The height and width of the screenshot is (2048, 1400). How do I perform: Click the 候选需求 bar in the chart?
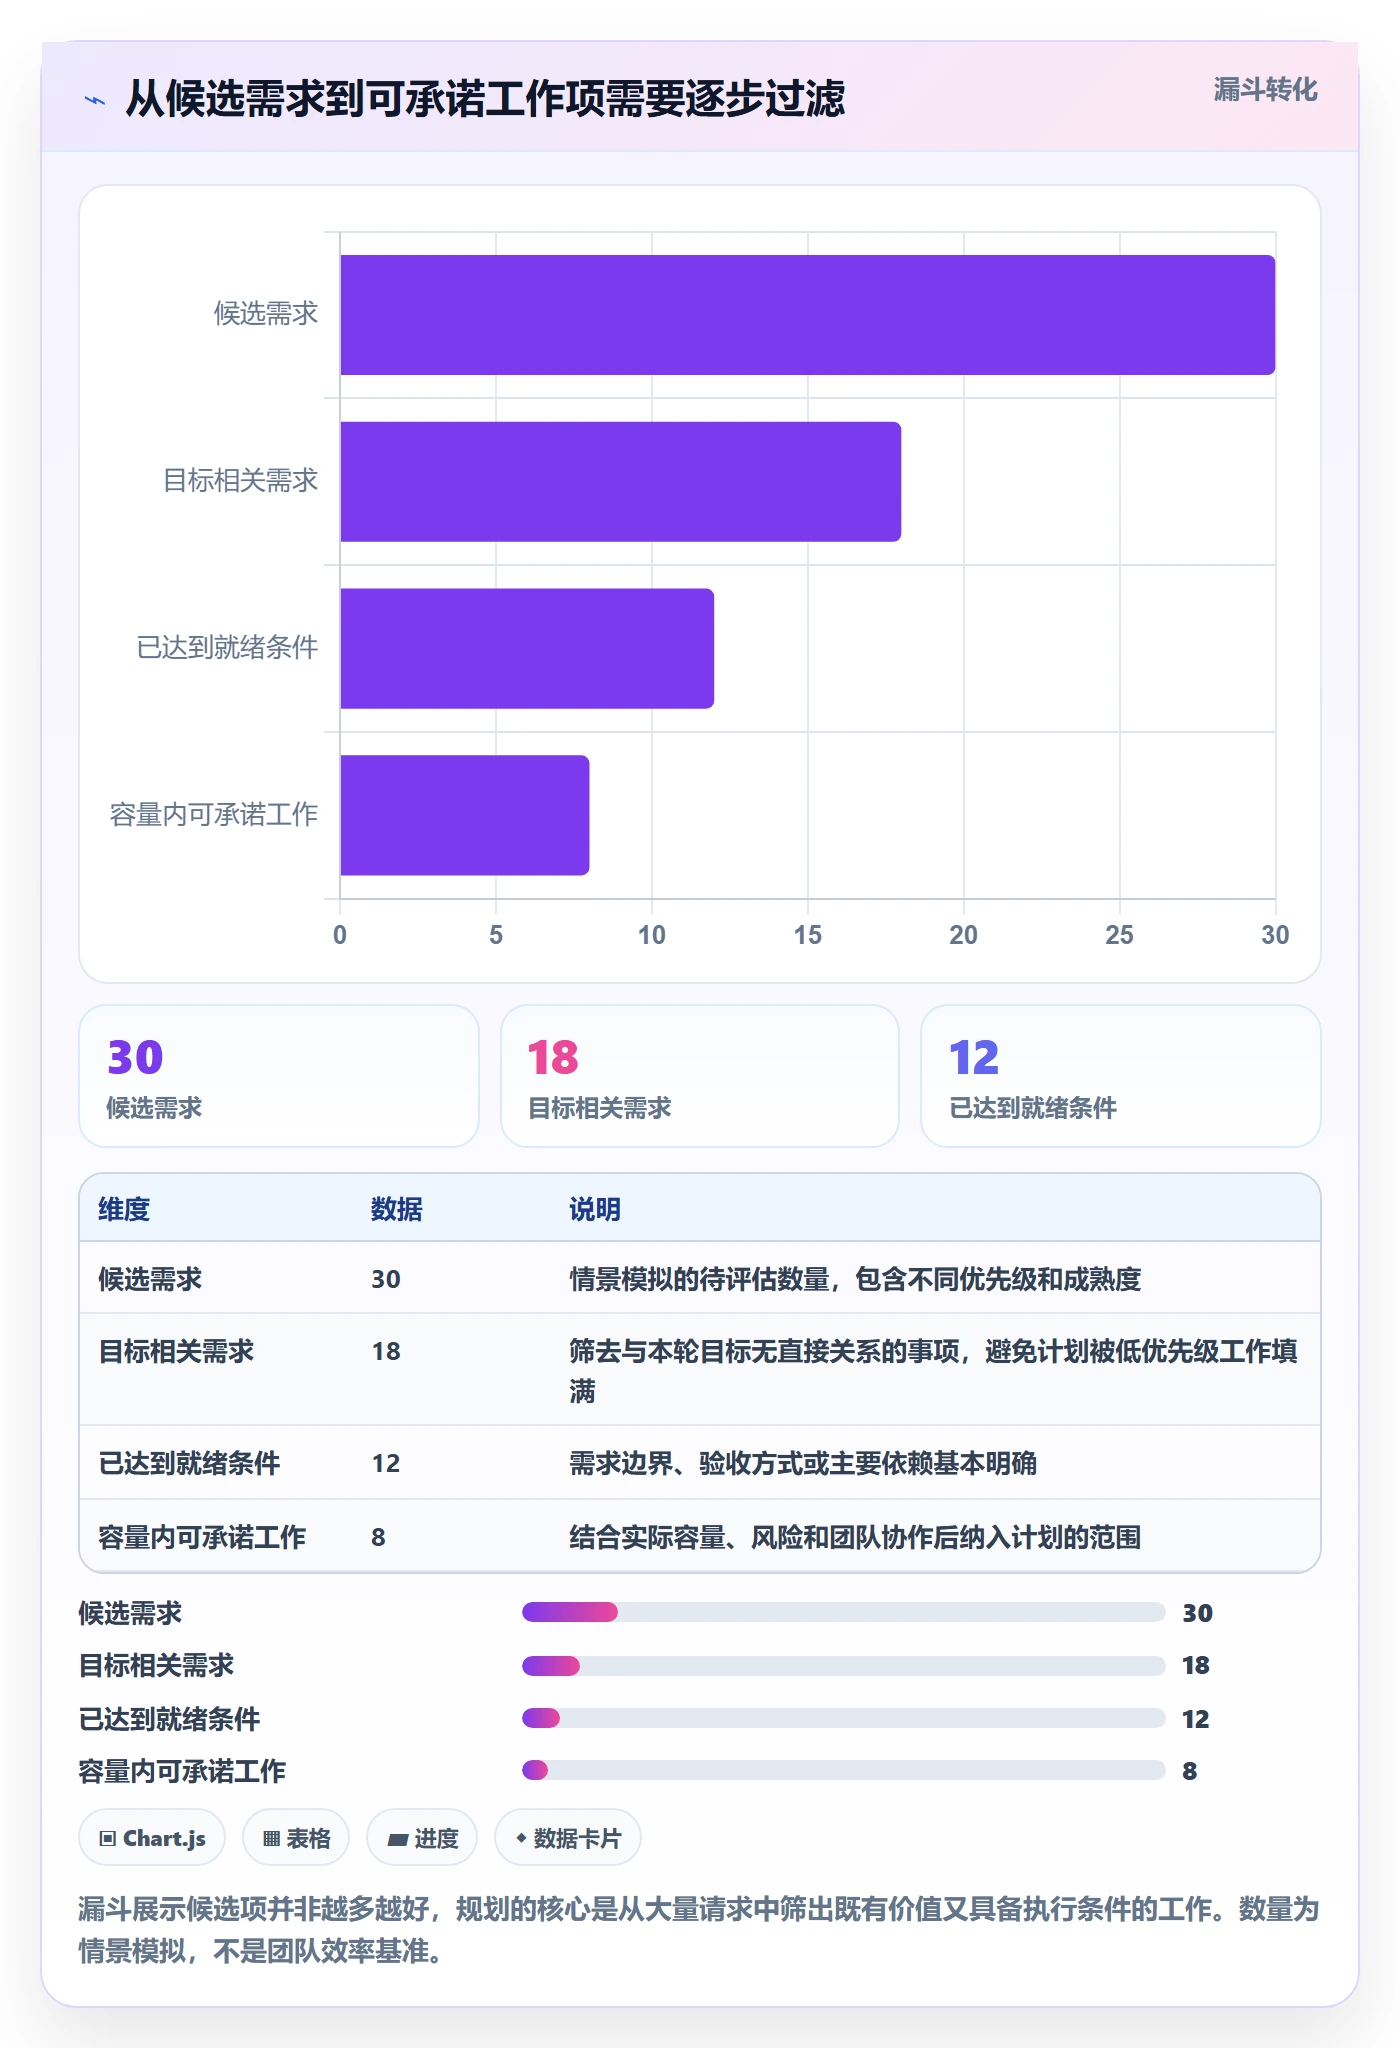(807, 315)
